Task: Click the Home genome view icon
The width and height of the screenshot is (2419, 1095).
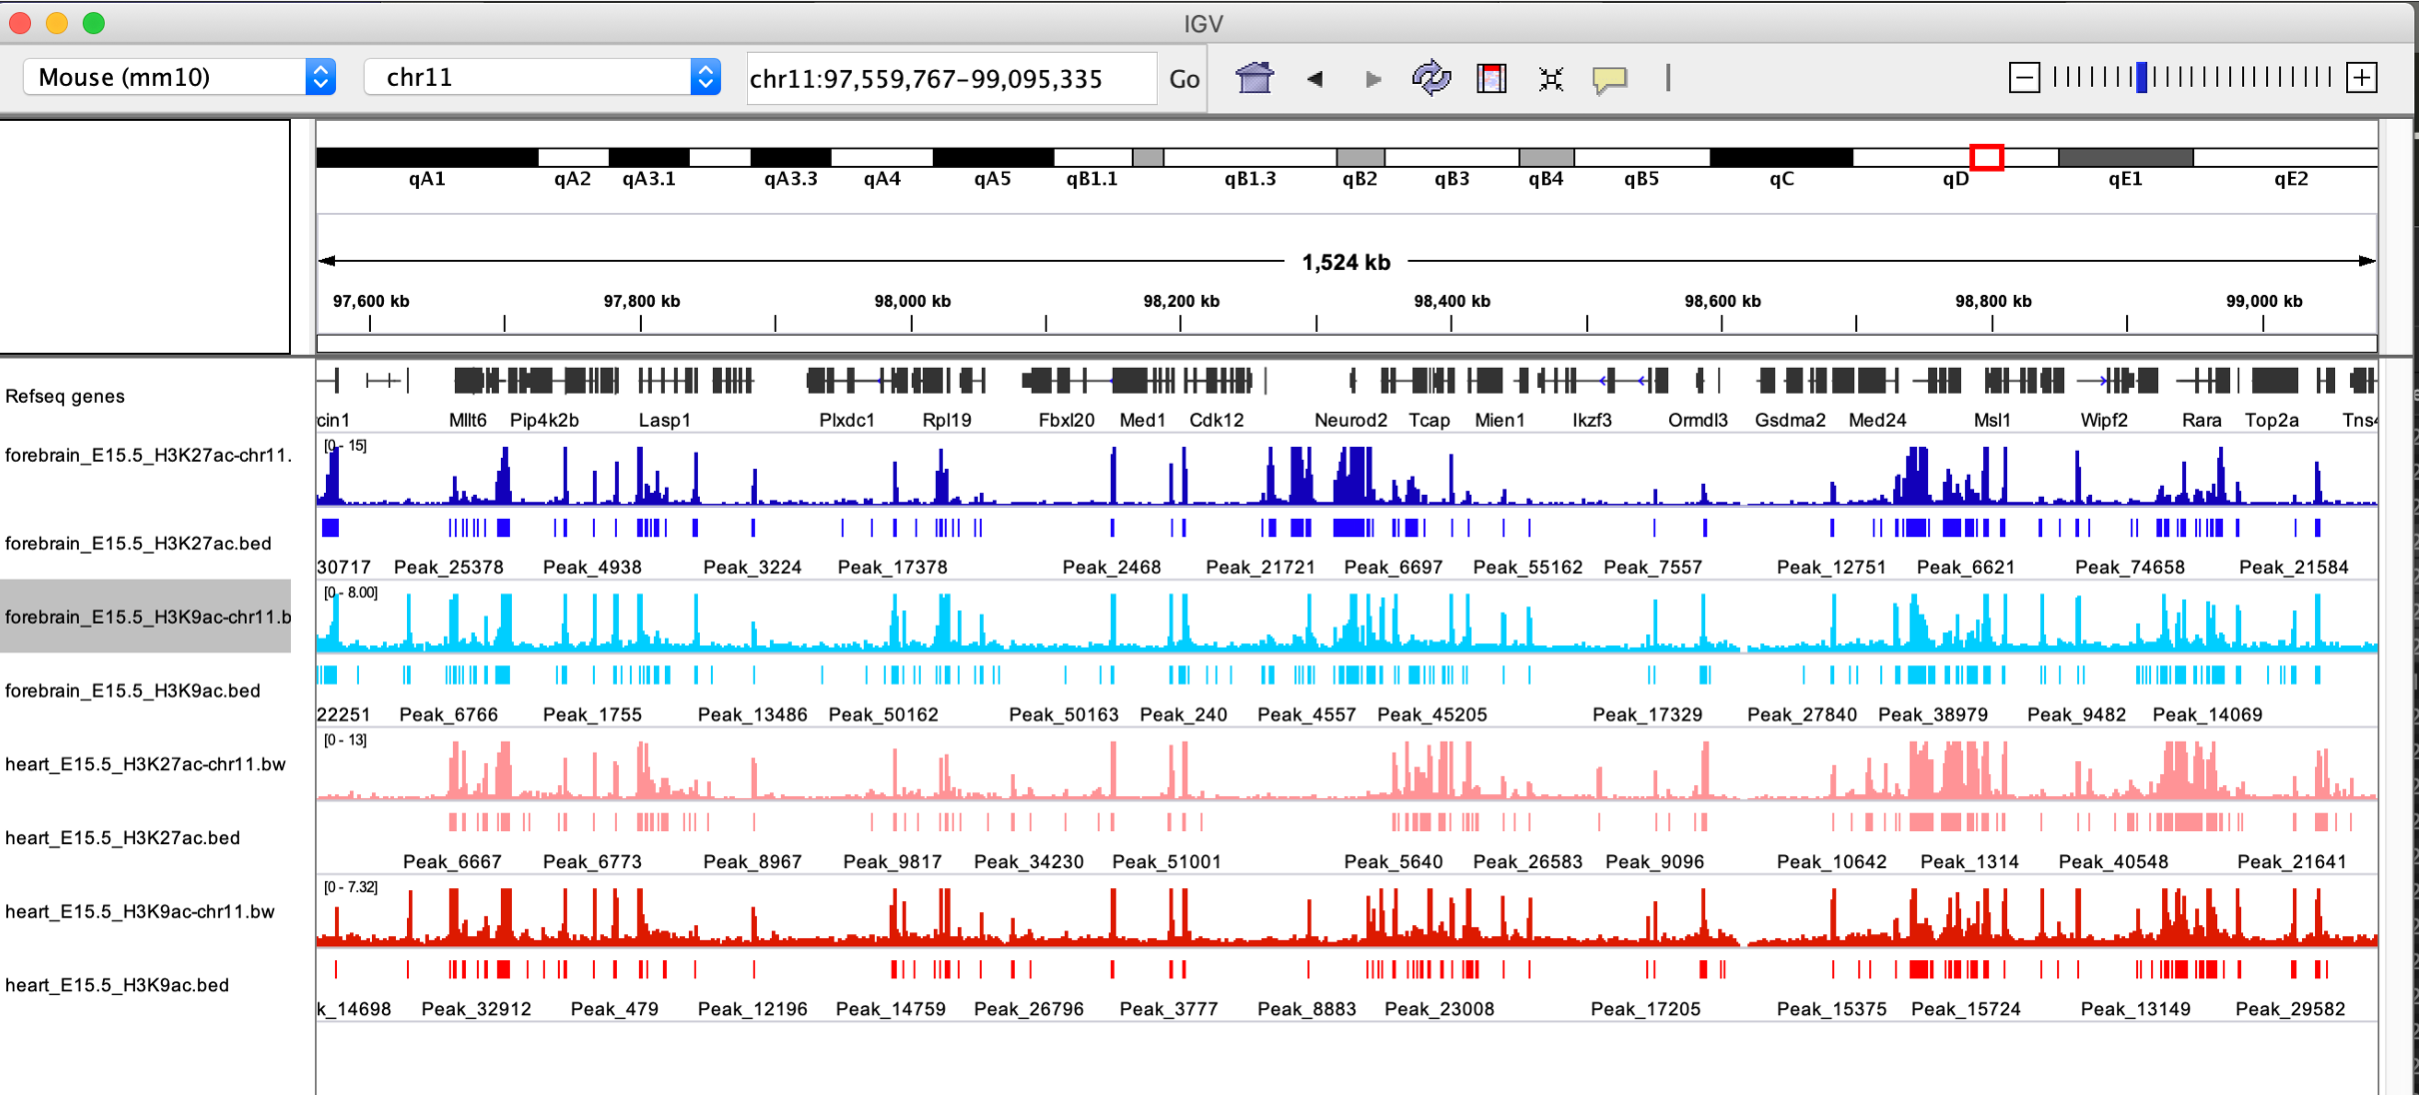Action: tap(1254, 78)
